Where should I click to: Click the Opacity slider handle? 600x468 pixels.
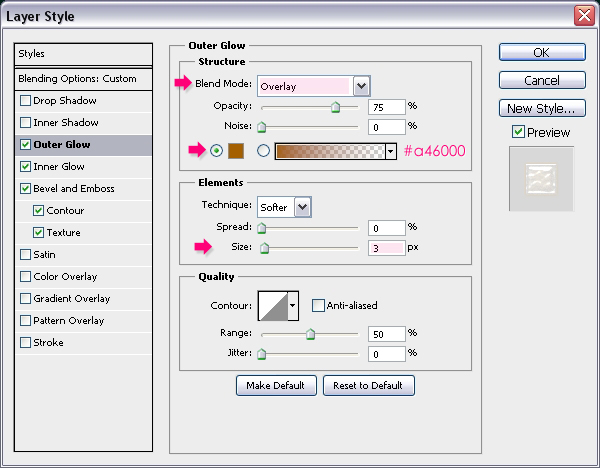[x=335, y=108]
